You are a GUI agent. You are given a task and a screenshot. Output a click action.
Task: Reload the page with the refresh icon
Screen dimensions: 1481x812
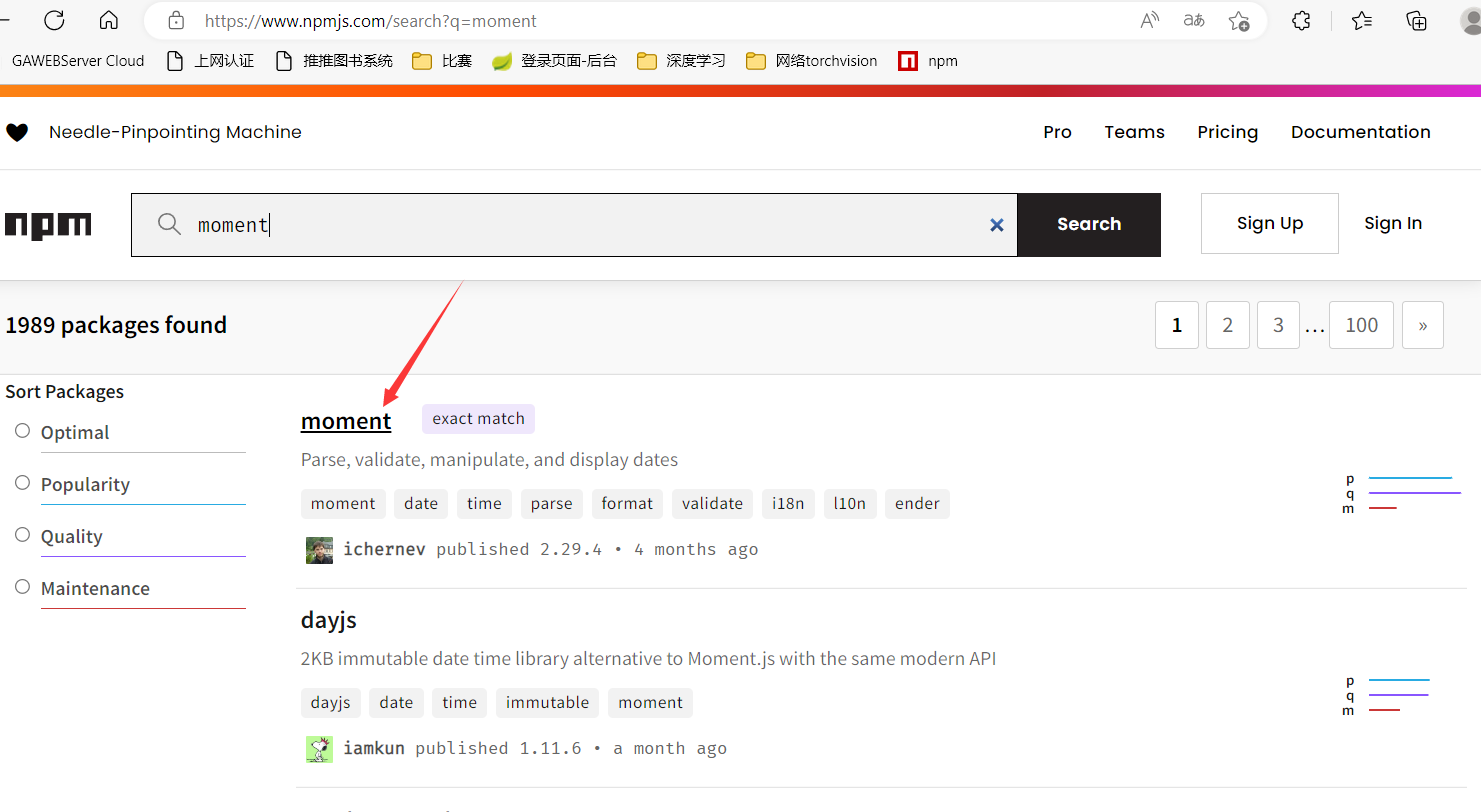(54, 20)
